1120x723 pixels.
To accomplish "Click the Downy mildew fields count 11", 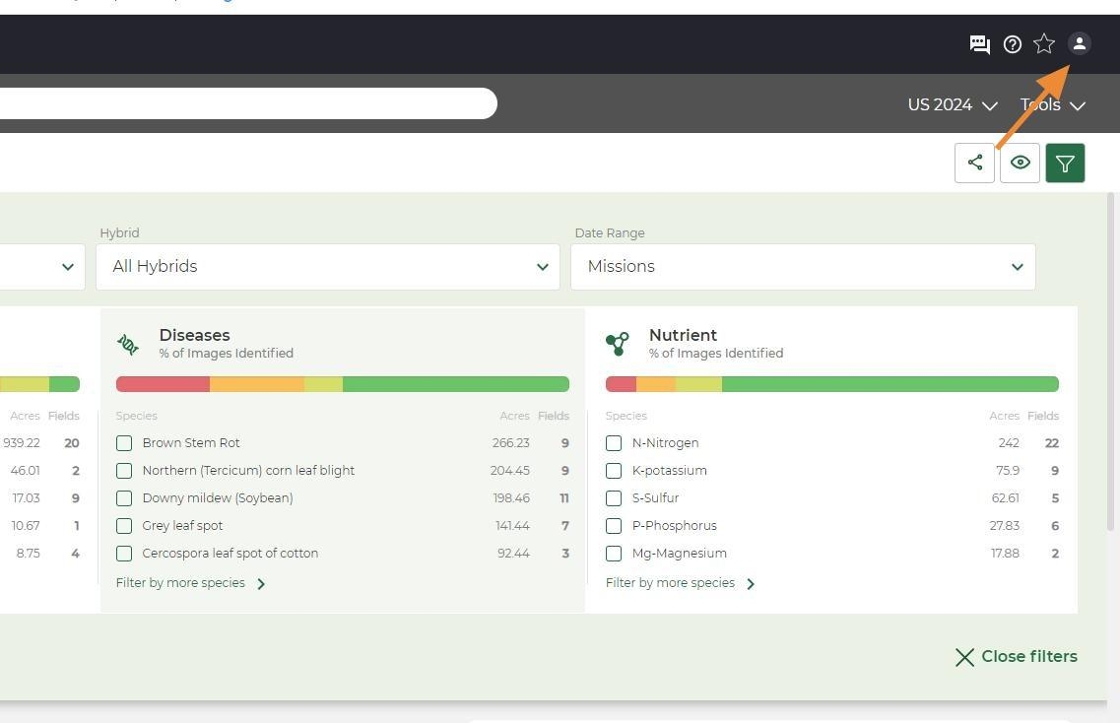I will [x=564, y=498].
